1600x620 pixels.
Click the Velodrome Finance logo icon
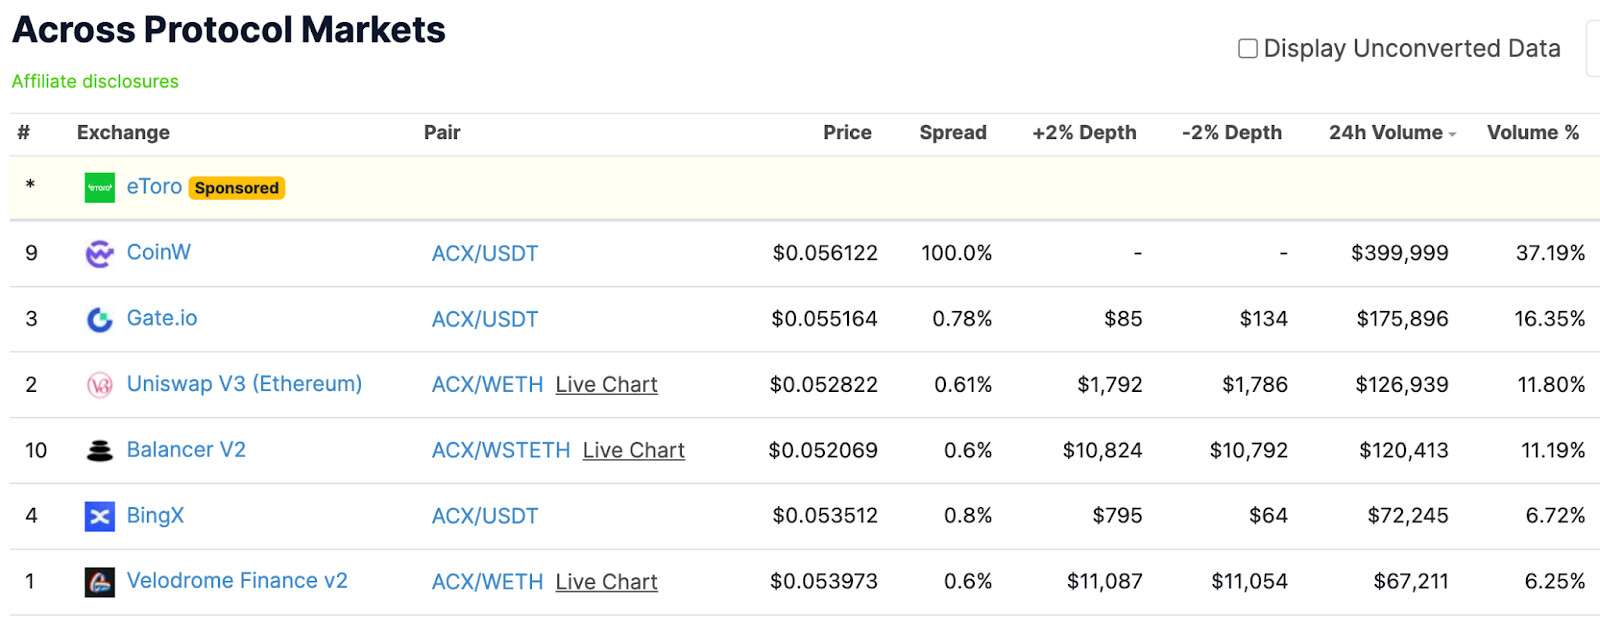[x=100, y=582]
